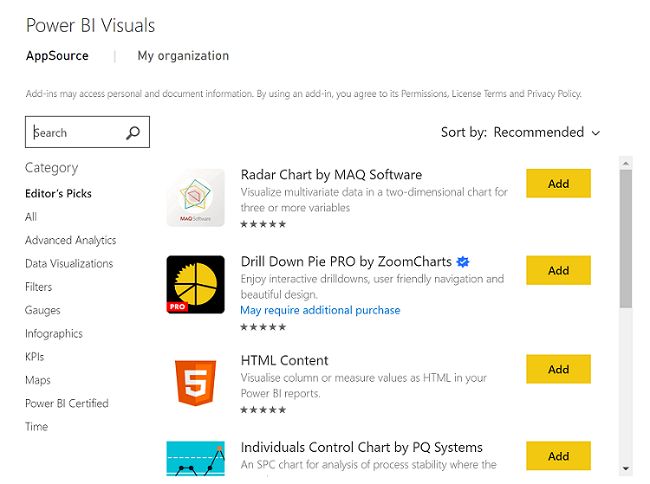Click the certified badge beside ZoomCharts
This screenshot has height=484, width=650.
click(463, 261)
